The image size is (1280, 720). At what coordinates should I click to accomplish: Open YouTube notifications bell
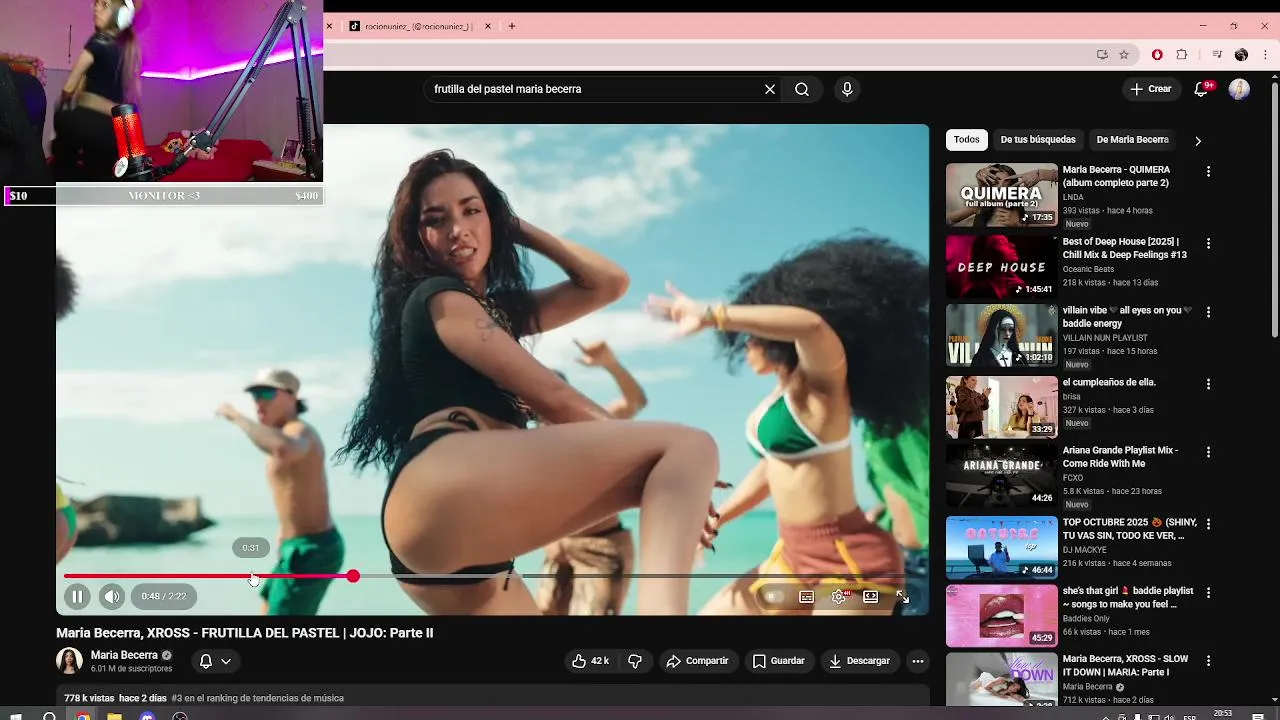tap(1203, 89)
